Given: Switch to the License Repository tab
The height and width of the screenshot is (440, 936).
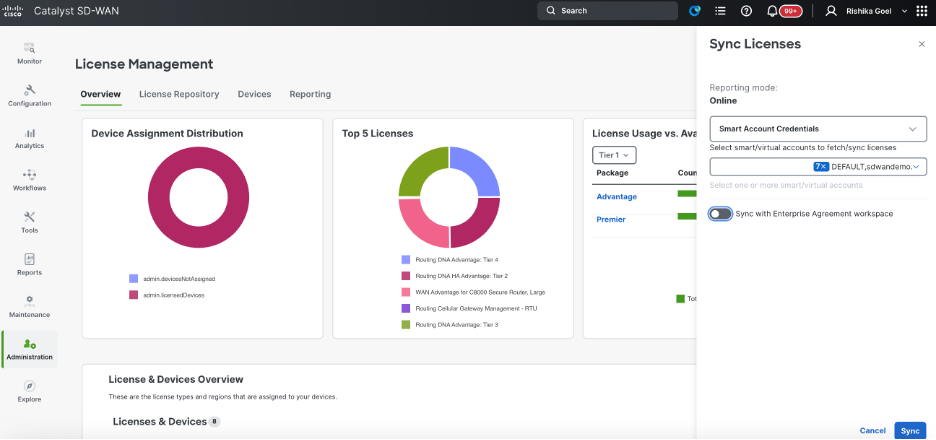Looking at the screenshot, I should point(179,94).
